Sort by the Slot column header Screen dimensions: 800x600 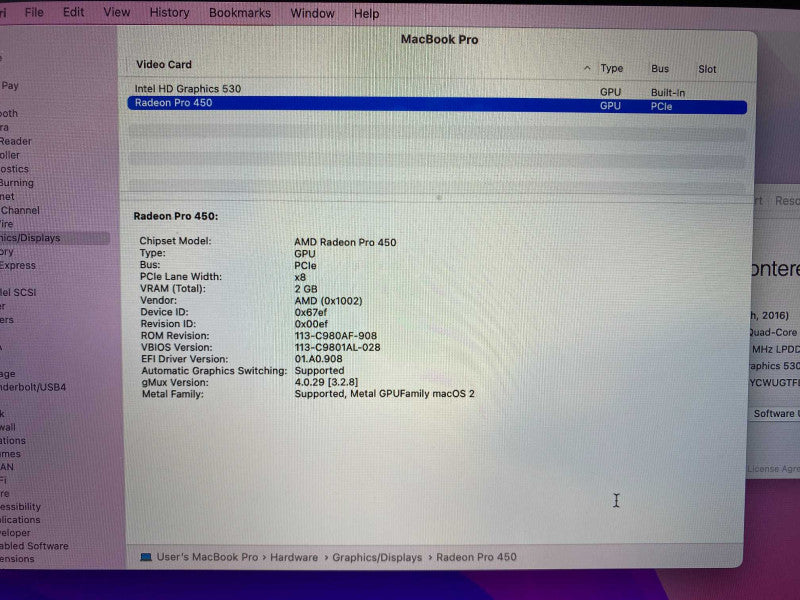click(707, 69)
